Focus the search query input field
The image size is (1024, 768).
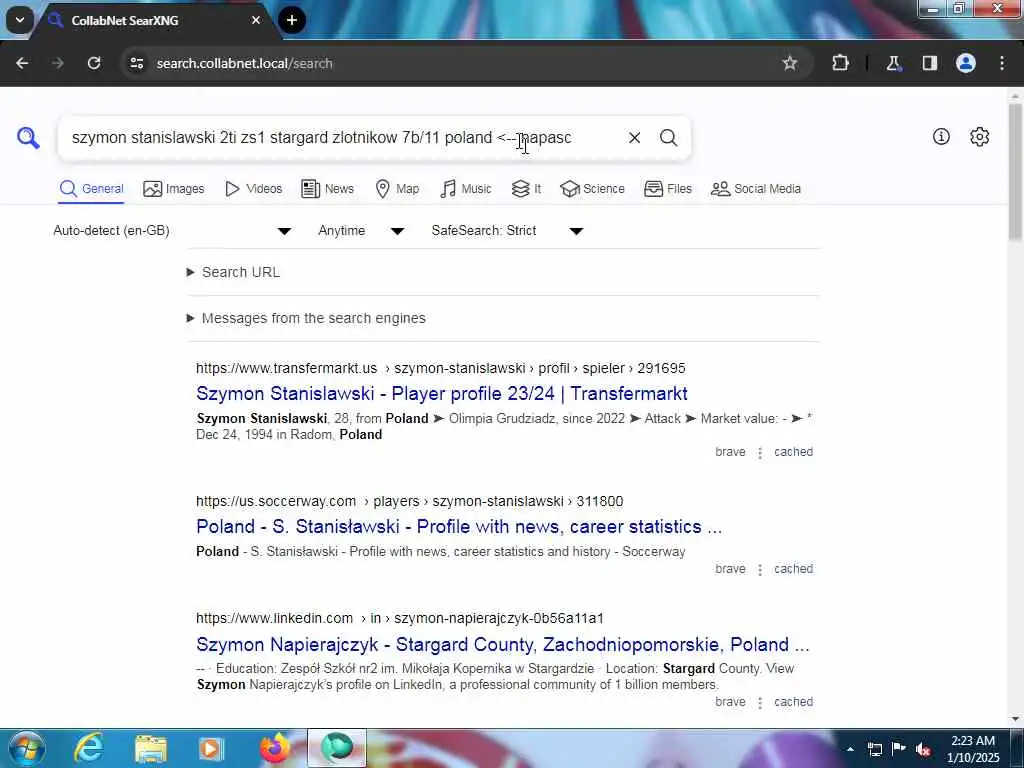[x=340, y=138]
